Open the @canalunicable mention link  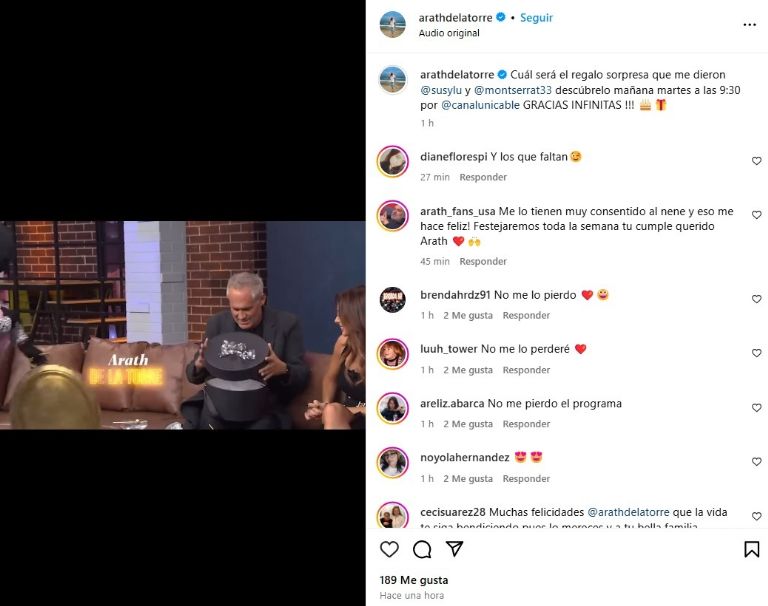pos(480,105)
